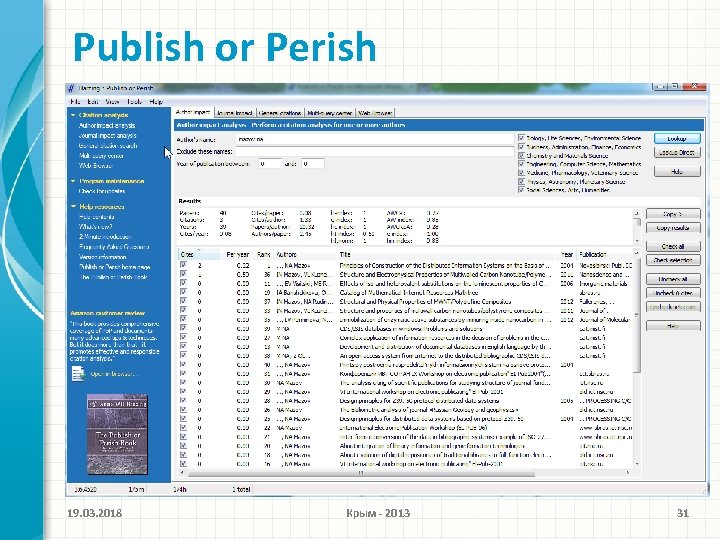Image resolution: width=720 pixels, height=540 pixels.
Task: Toggle Social Sciences, Arts, Humanities checkbox
Action: coord(521,190)
